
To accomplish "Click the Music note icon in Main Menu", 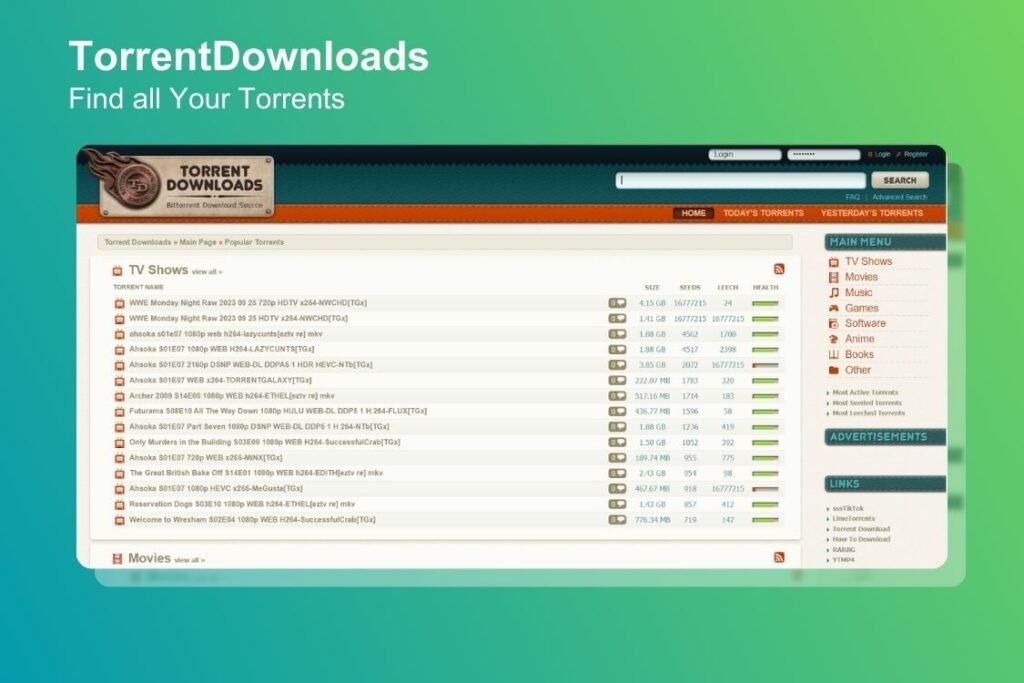I will pyautogui.click(x=833, y=293).
